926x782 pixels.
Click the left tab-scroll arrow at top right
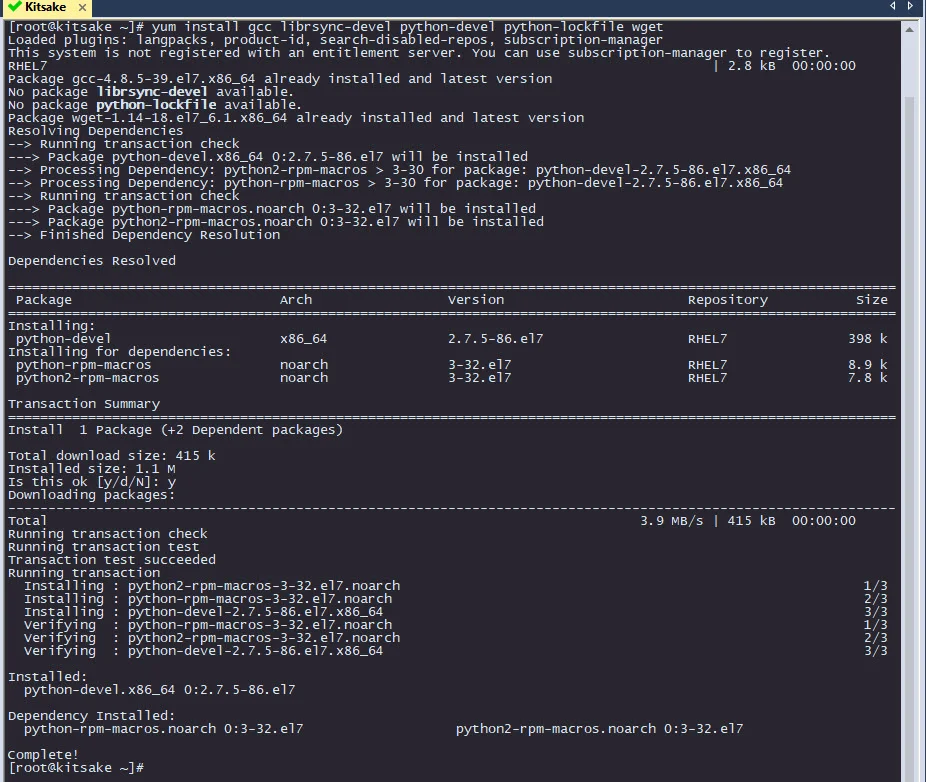tap(893, 6)
